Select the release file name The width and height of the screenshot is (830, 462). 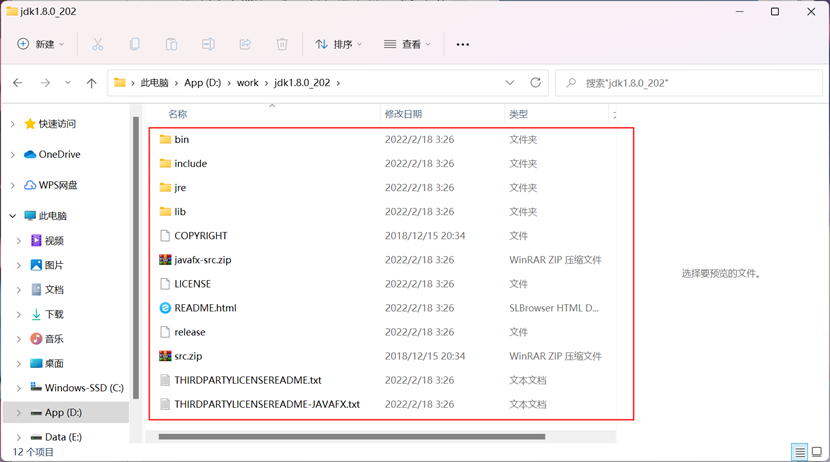point(190,332)
